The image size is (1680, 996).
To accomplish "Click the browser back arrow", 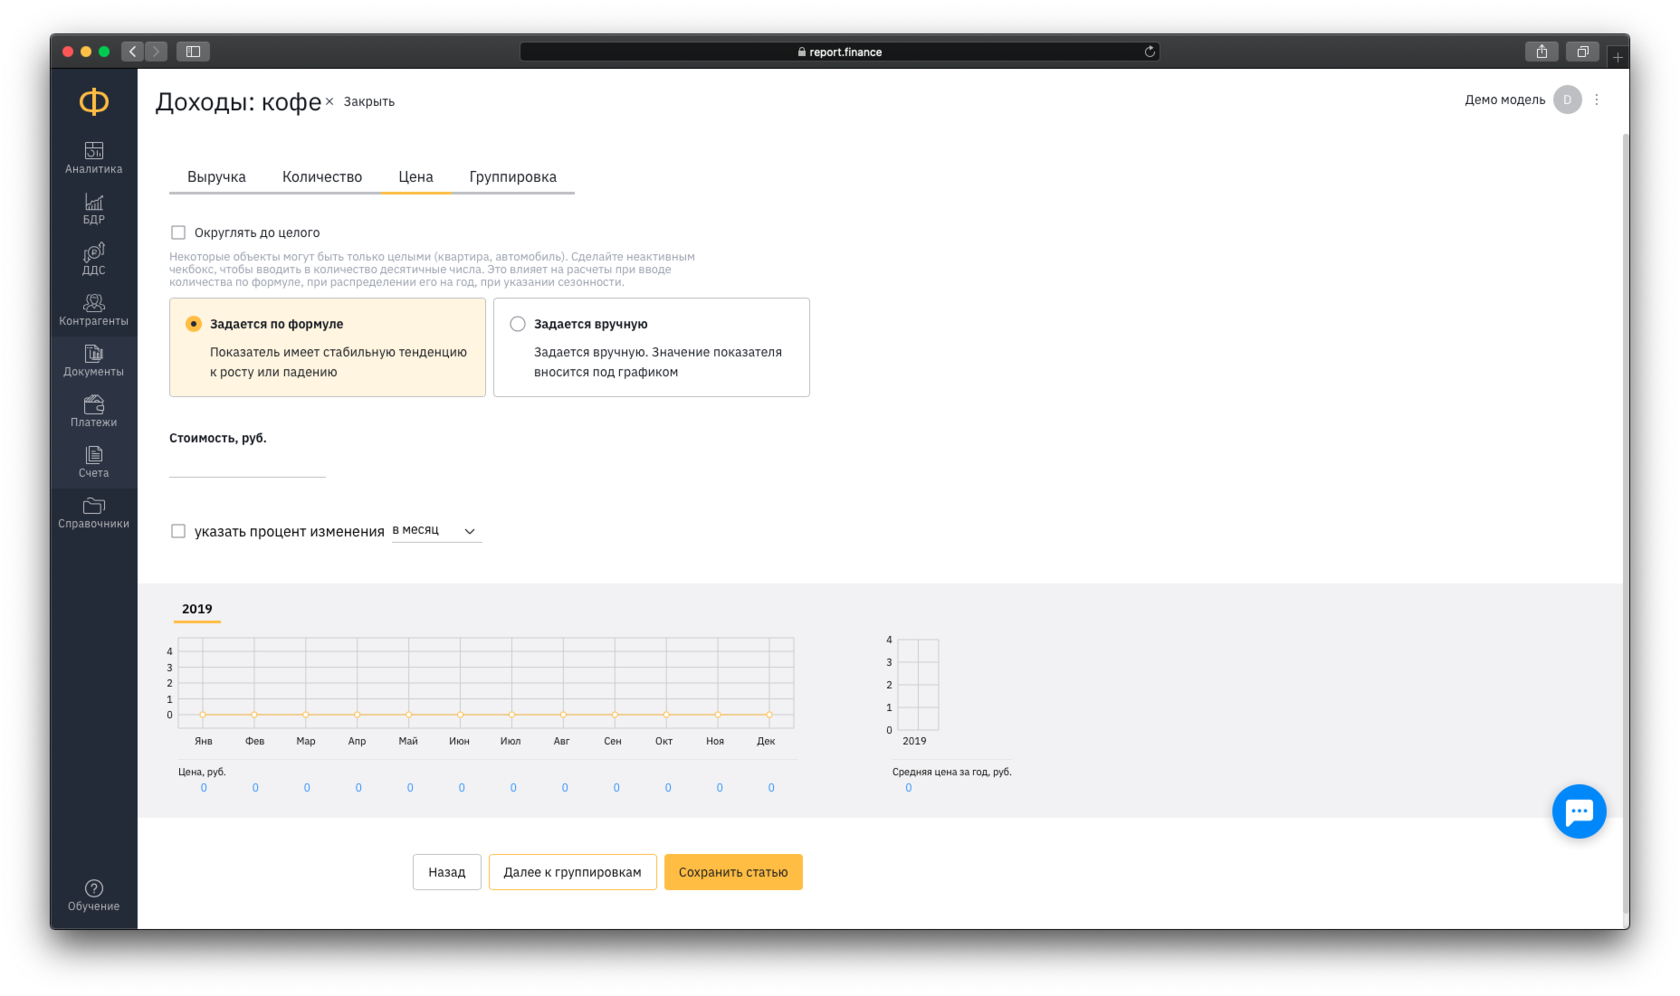I will (x=133, y=51).
